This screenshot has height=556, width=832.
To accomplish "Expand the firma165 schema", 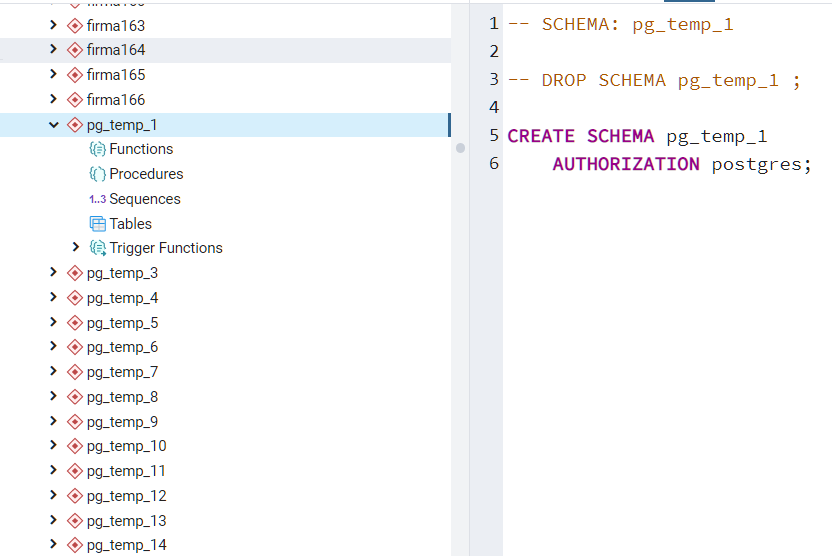I will tap(54, 75).
